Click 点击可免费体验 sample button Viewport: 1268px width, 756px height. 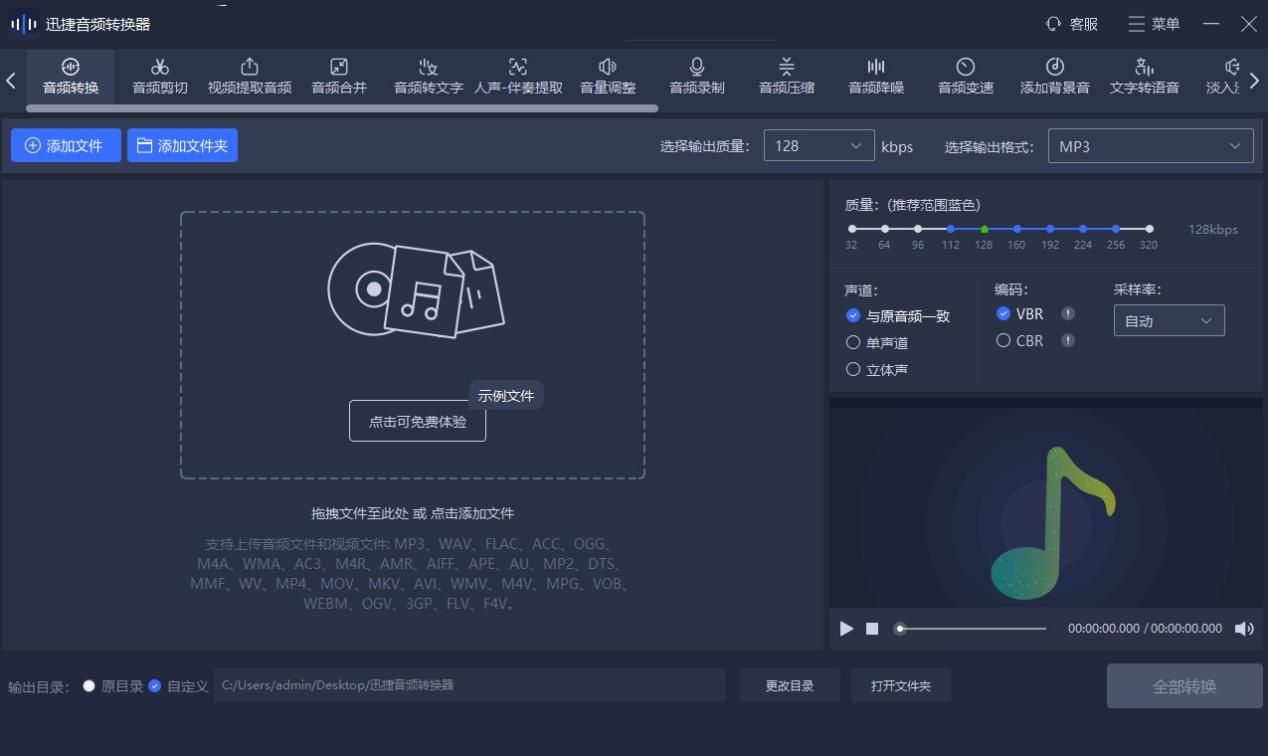coord(417,421)
